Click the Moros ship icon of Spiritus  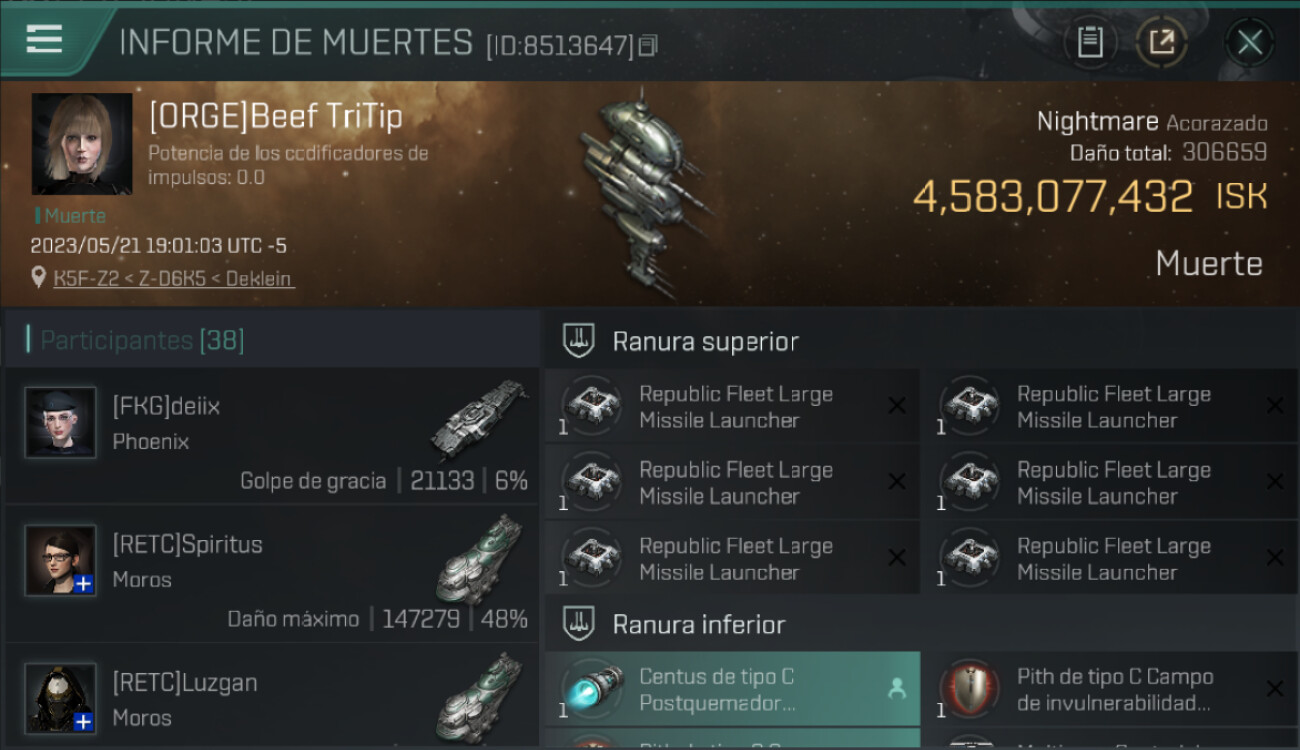[480, 558]
